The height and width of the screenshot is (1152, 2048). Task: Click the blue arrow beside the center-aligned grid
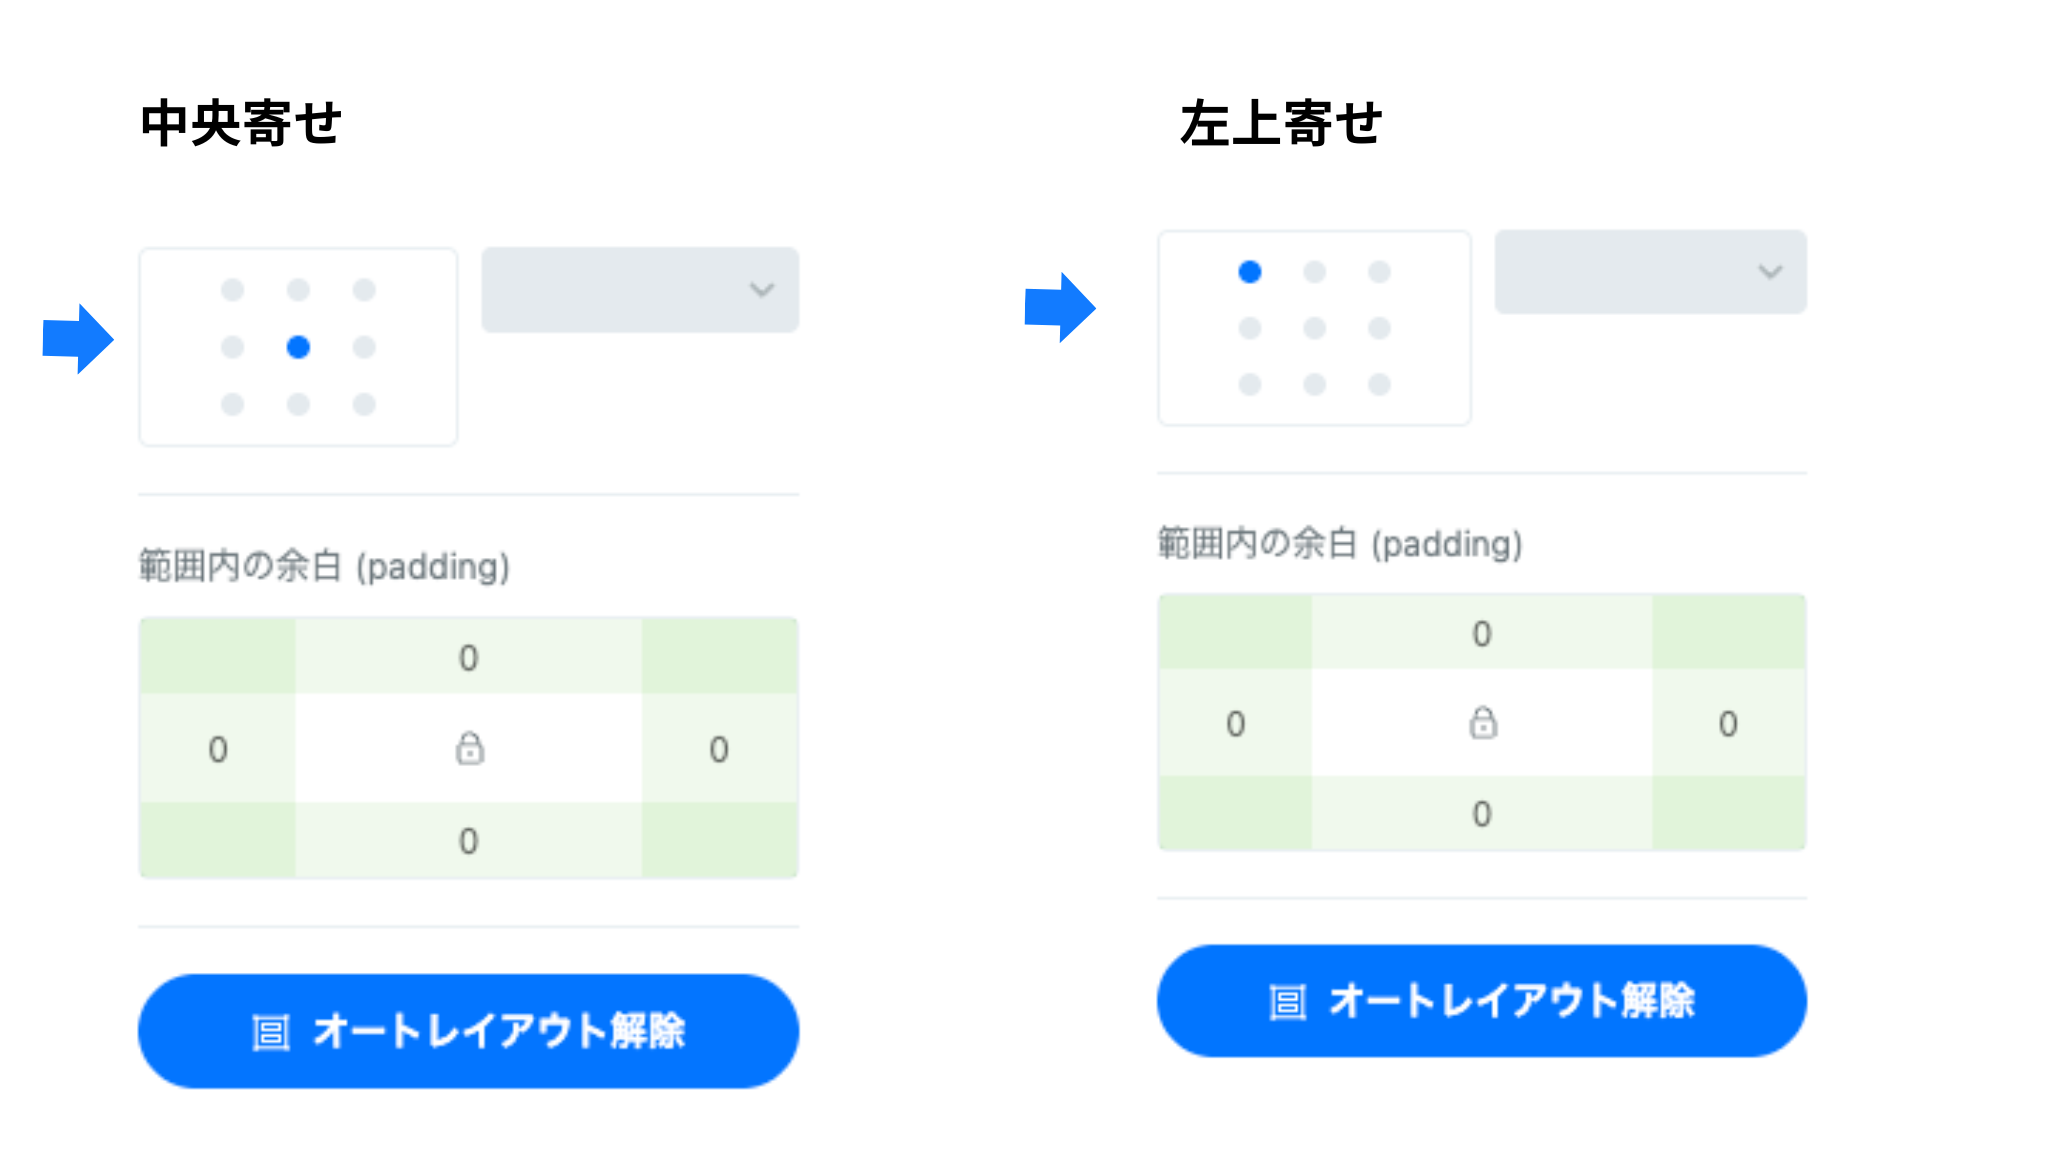pyautogui.click(x=78, y=339)
